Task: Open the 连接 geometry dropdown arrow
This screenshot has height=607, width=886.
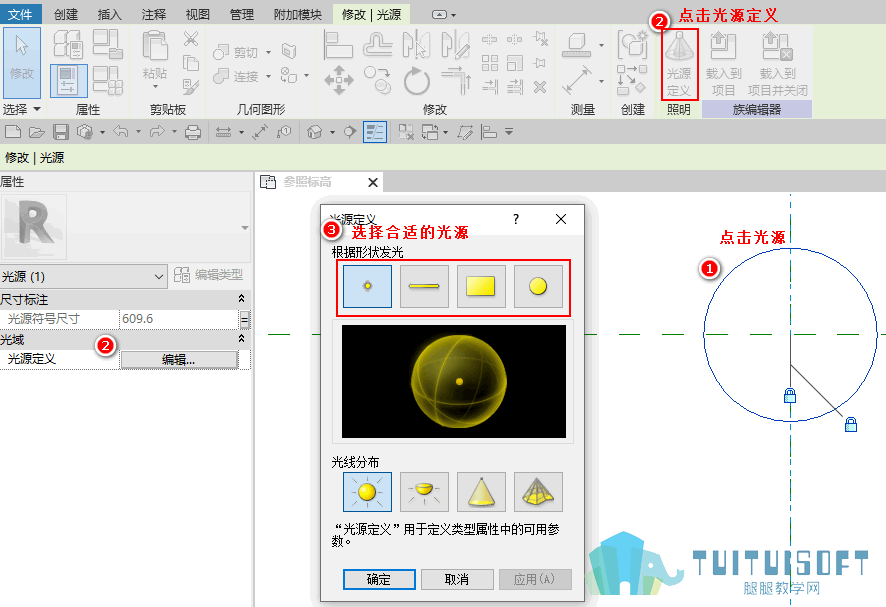Action: click(268, 76)
